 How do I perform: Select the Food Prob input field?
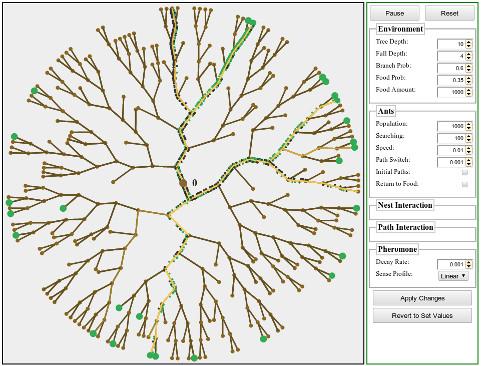pyautogui.click(x=451, y=80)
